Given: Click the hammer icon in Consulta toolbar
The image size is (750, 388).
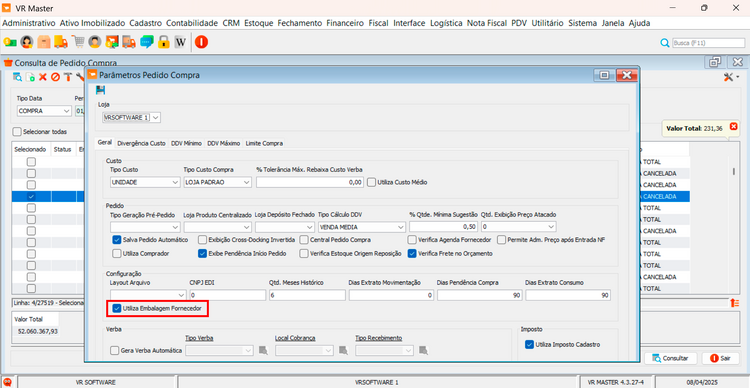Looking at the screenshot, I should pos(68,77).
